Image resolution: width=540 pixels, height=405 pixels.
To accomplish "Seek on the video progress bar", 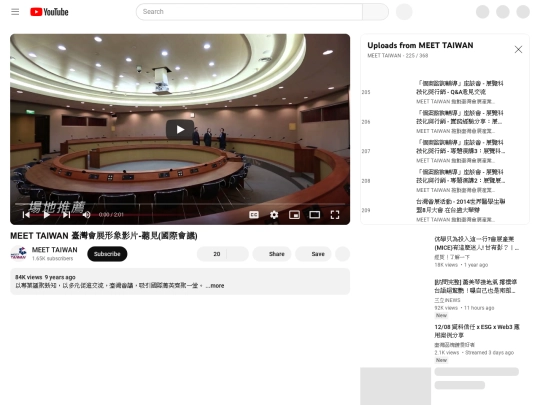I will point(180,204).
